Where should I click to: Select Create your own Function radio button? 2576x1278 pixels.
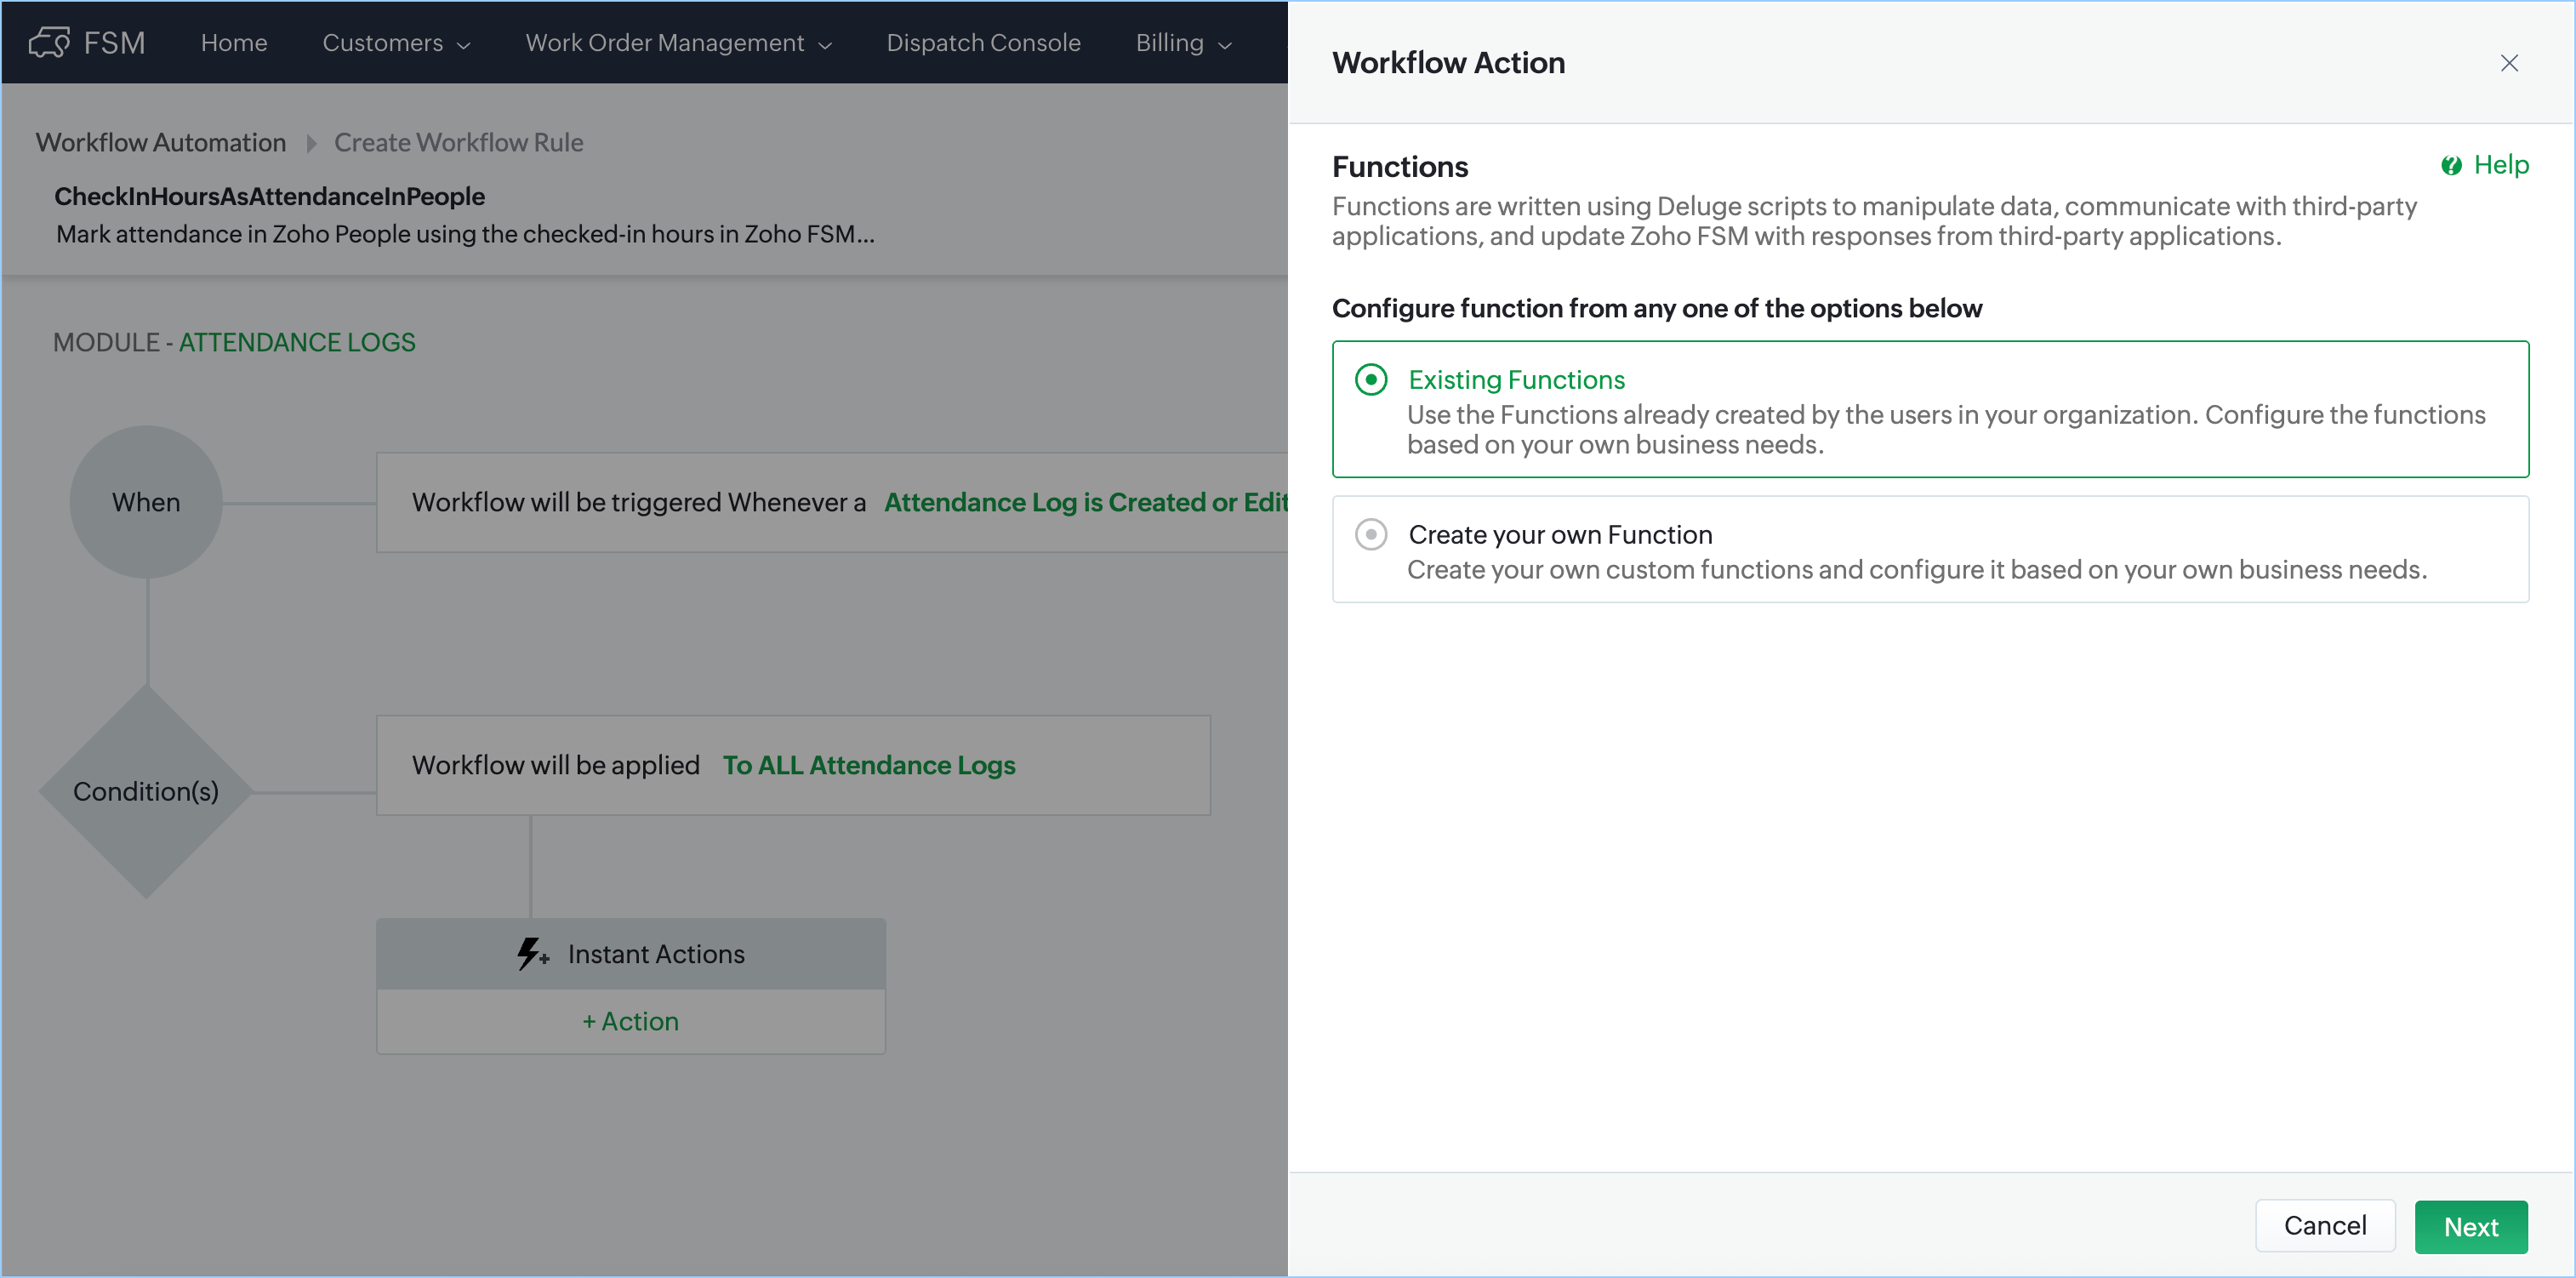click(x=1370, y=535)
